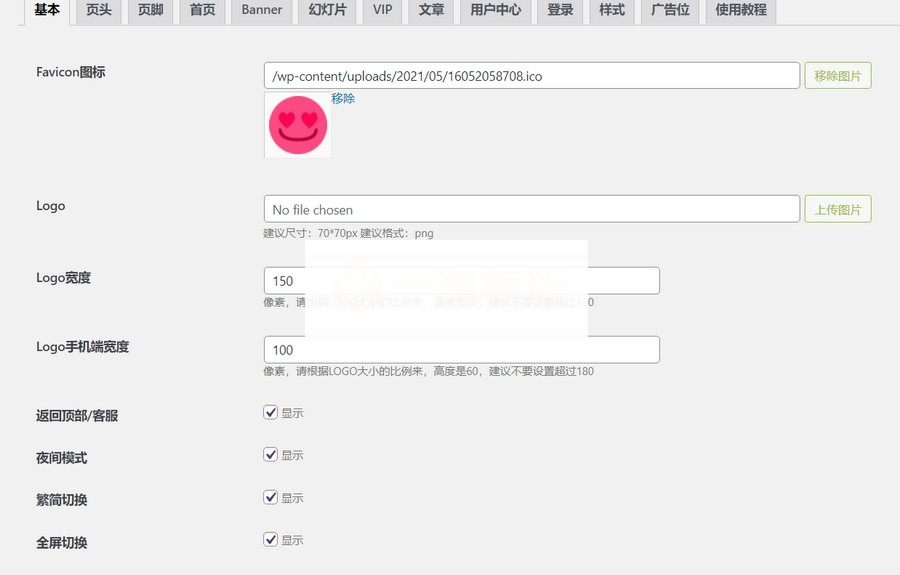Click the Favicon smiley face preview image

coord(297,125)
